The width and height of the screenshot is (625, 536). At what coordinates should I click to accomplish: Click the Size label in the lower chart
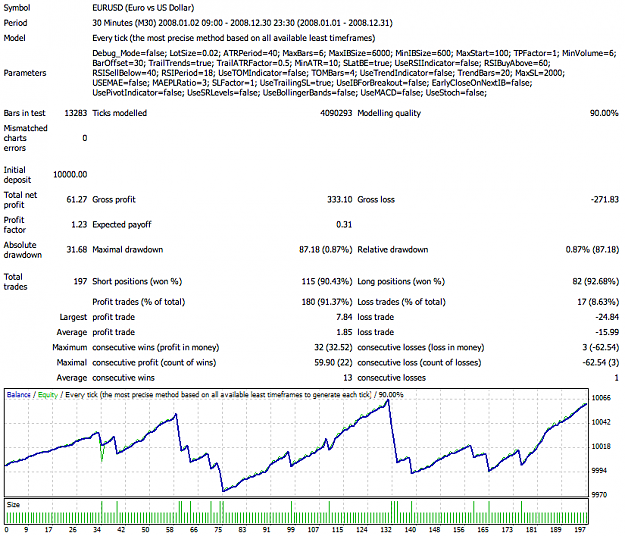tap(13, 505)
